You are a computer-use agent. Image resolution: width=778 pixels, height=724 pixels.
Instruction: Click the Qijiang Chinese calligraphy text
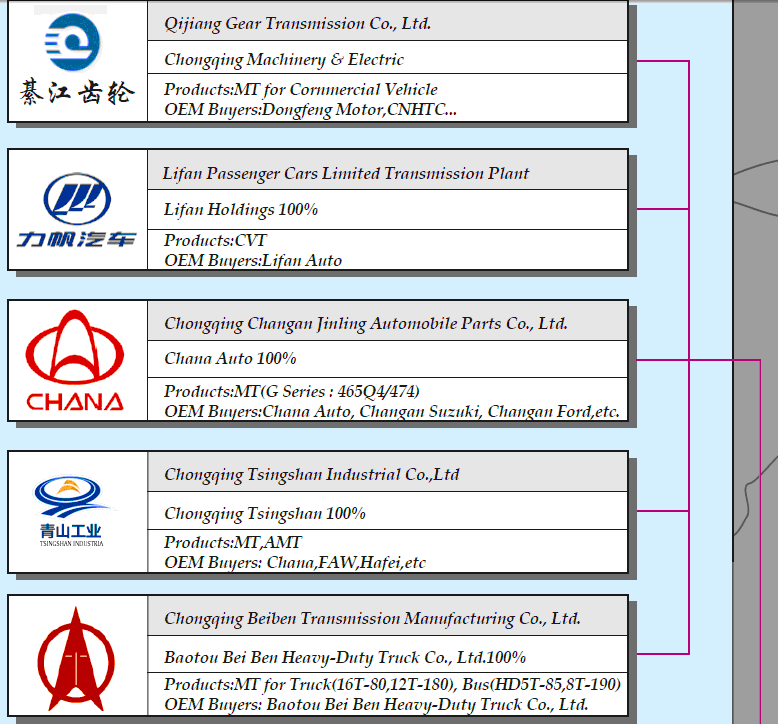coord(77,93)
